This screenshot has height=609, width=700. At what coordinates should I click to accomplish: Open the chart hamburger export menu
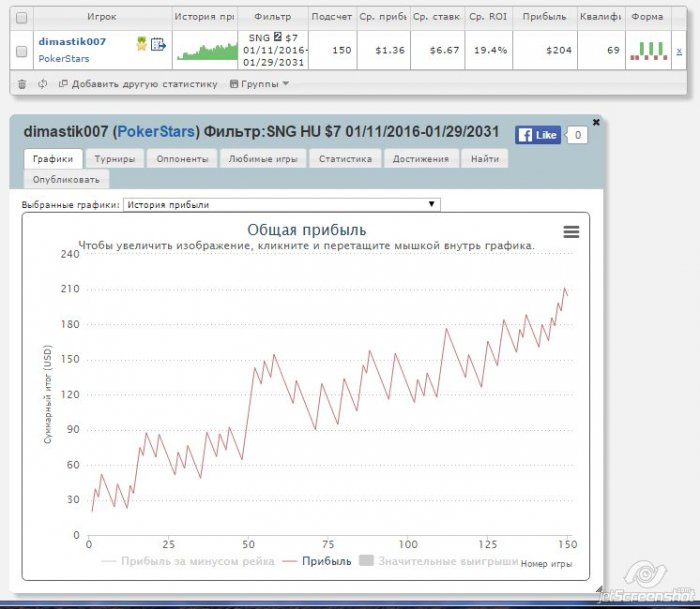pos(571,232)
